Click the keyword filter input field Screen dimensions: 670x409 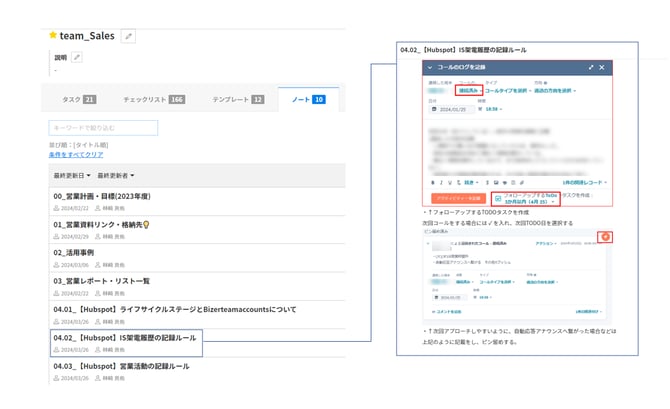[103, 128]
